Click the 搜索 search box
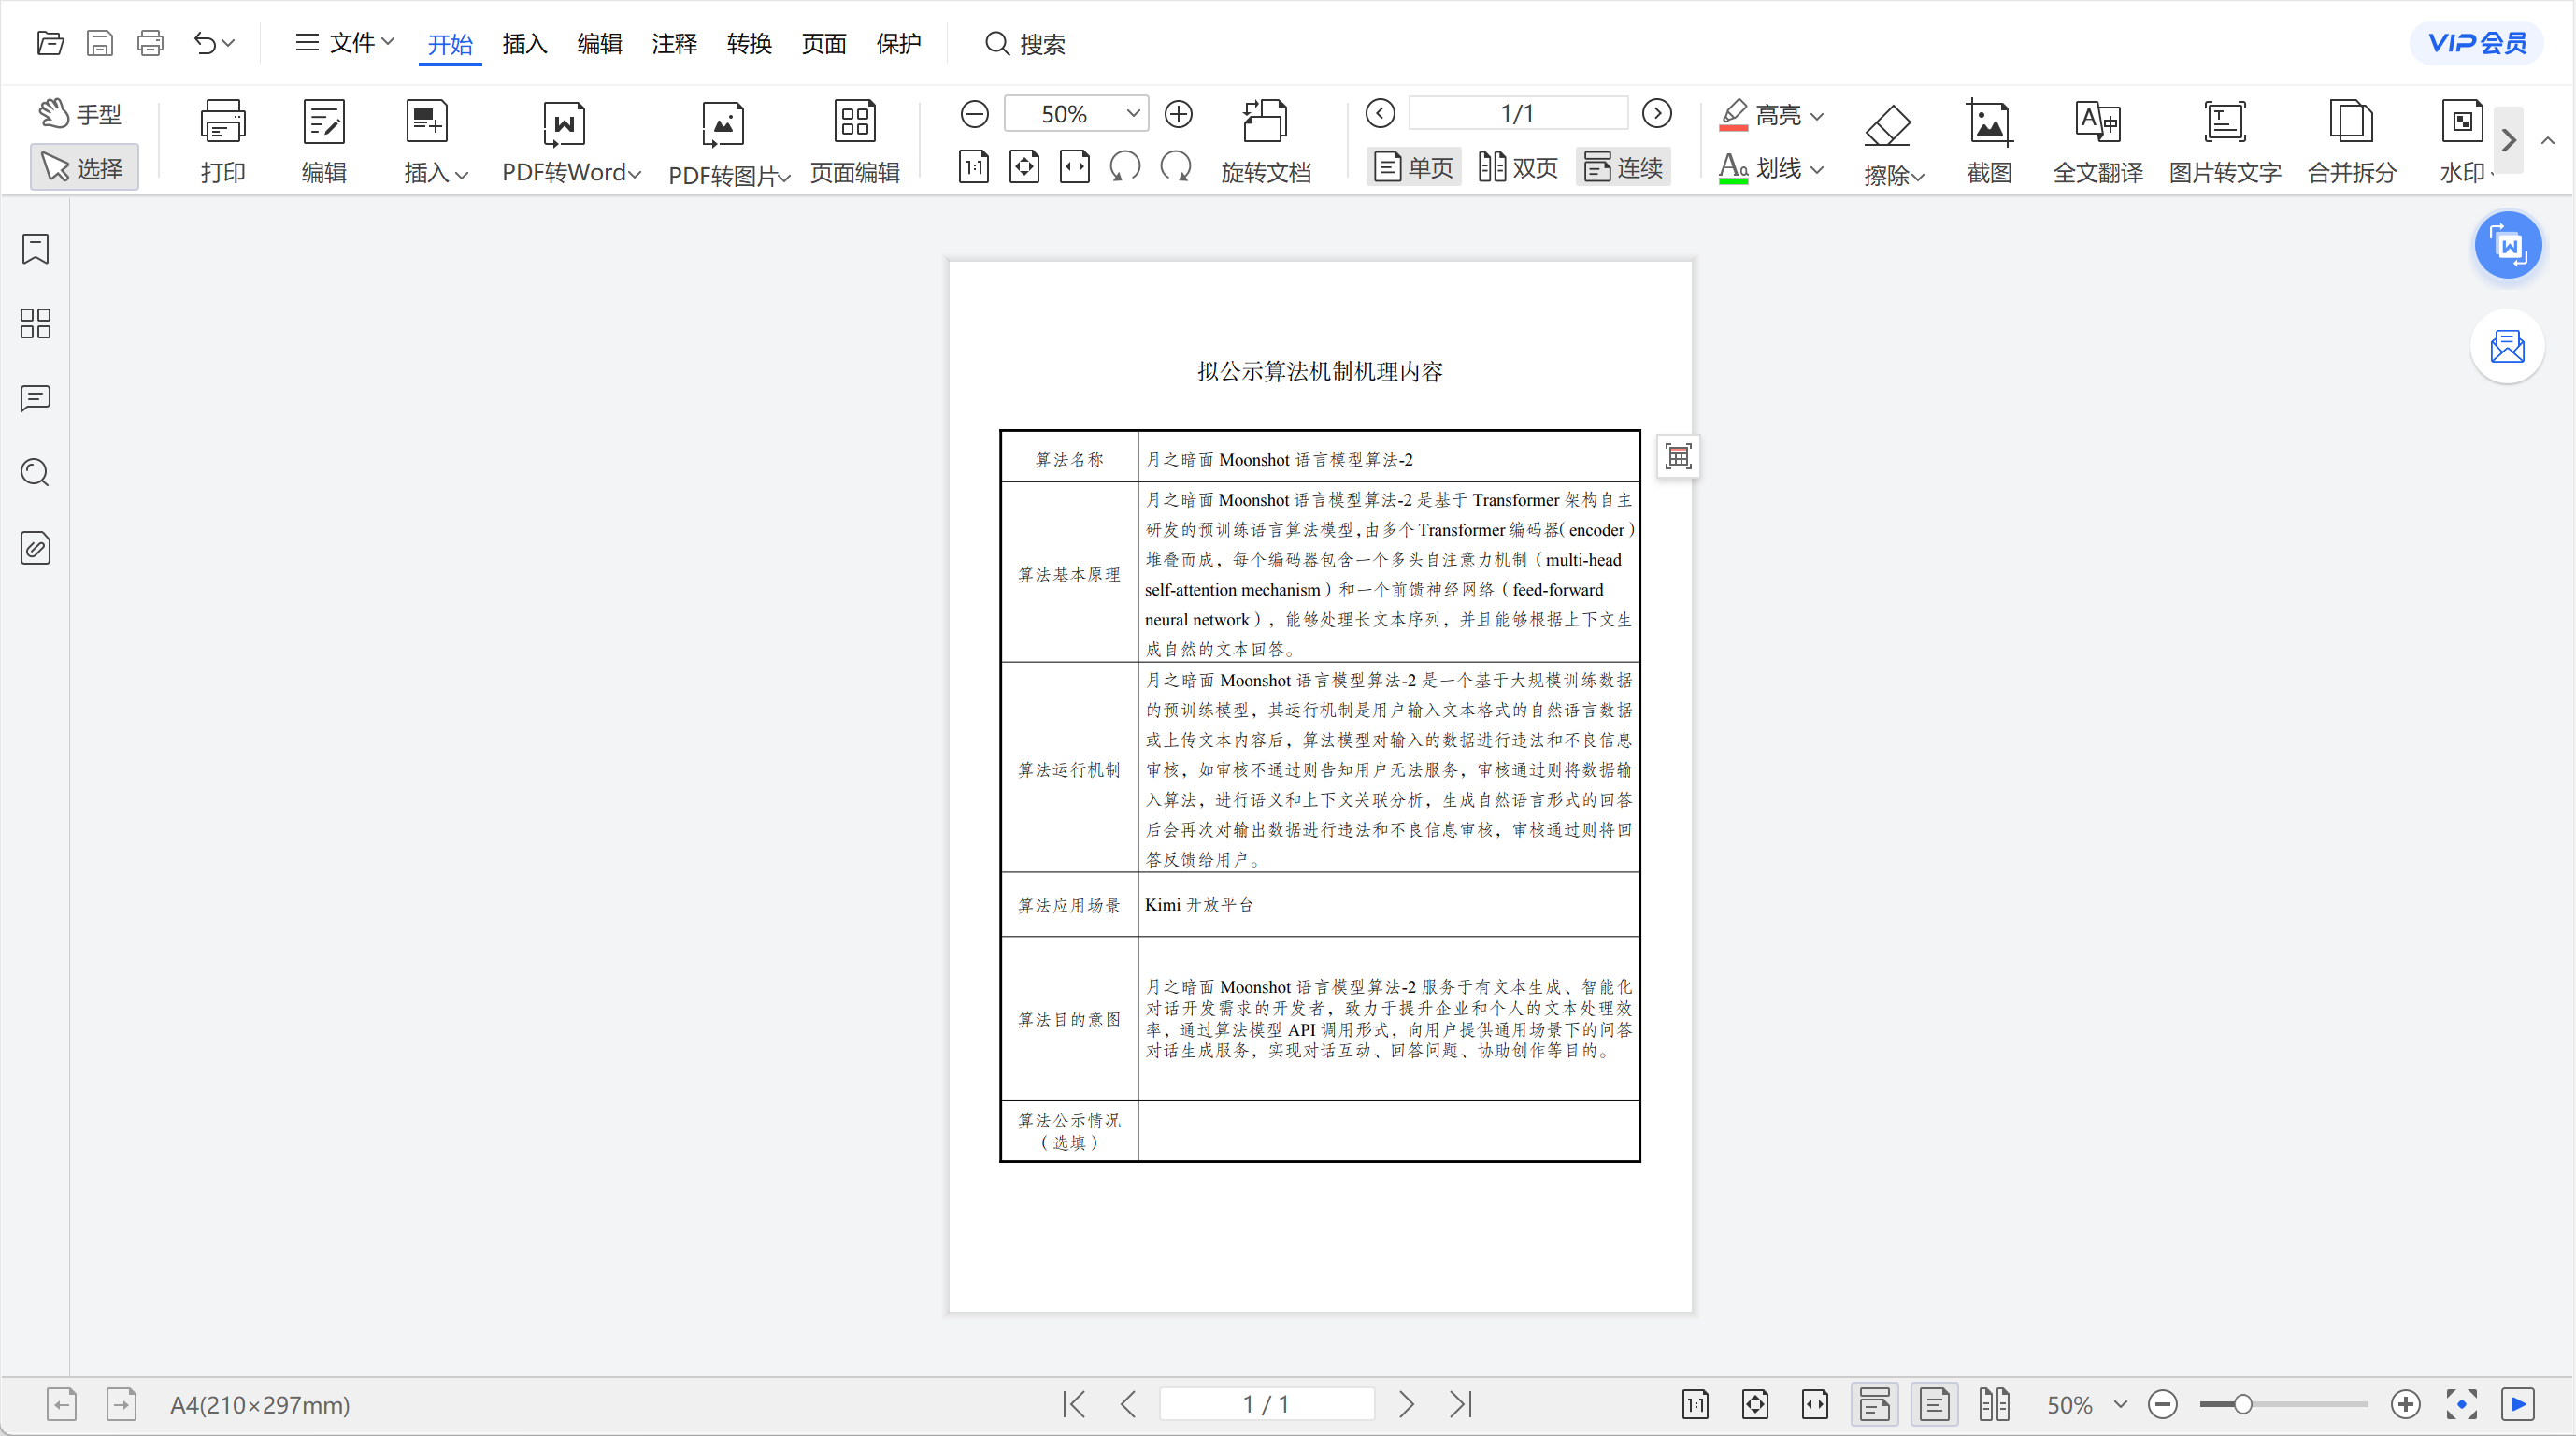Viewport: 2576px width, 1436px height. tap(1026, 44)
